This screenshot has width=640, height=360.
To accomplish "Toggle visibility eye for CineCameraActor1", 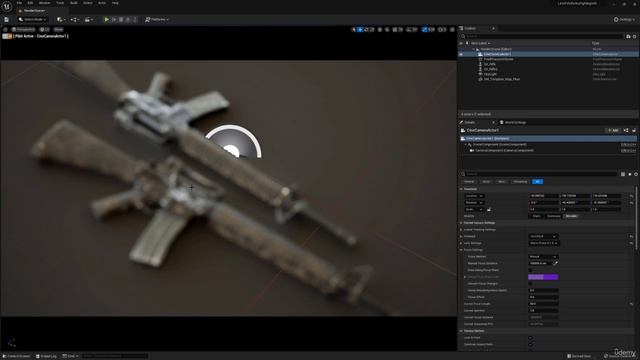I will [x=461, y=54].
